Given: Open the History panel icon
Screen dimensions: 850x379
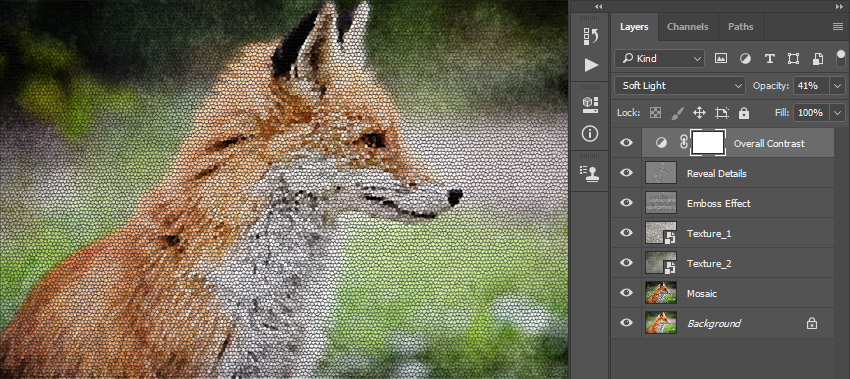Looking at the screenshot, I should pyautogui.click(x=591, y=36).
